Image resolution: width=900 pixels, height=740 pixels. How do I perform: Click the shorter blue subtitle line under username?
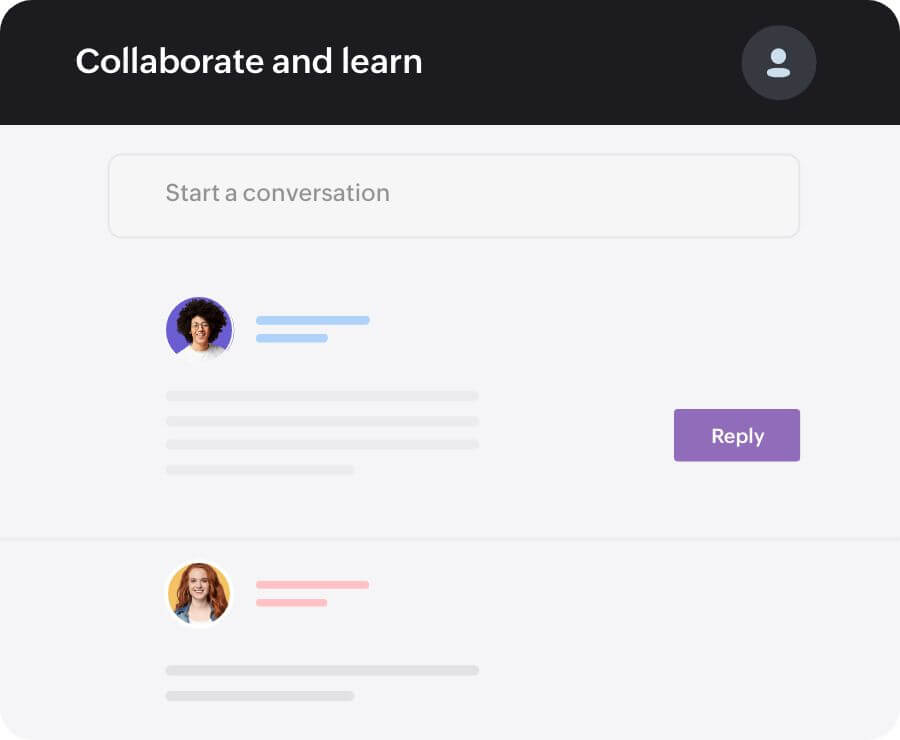pyautogui.click(x=291, y=338)
